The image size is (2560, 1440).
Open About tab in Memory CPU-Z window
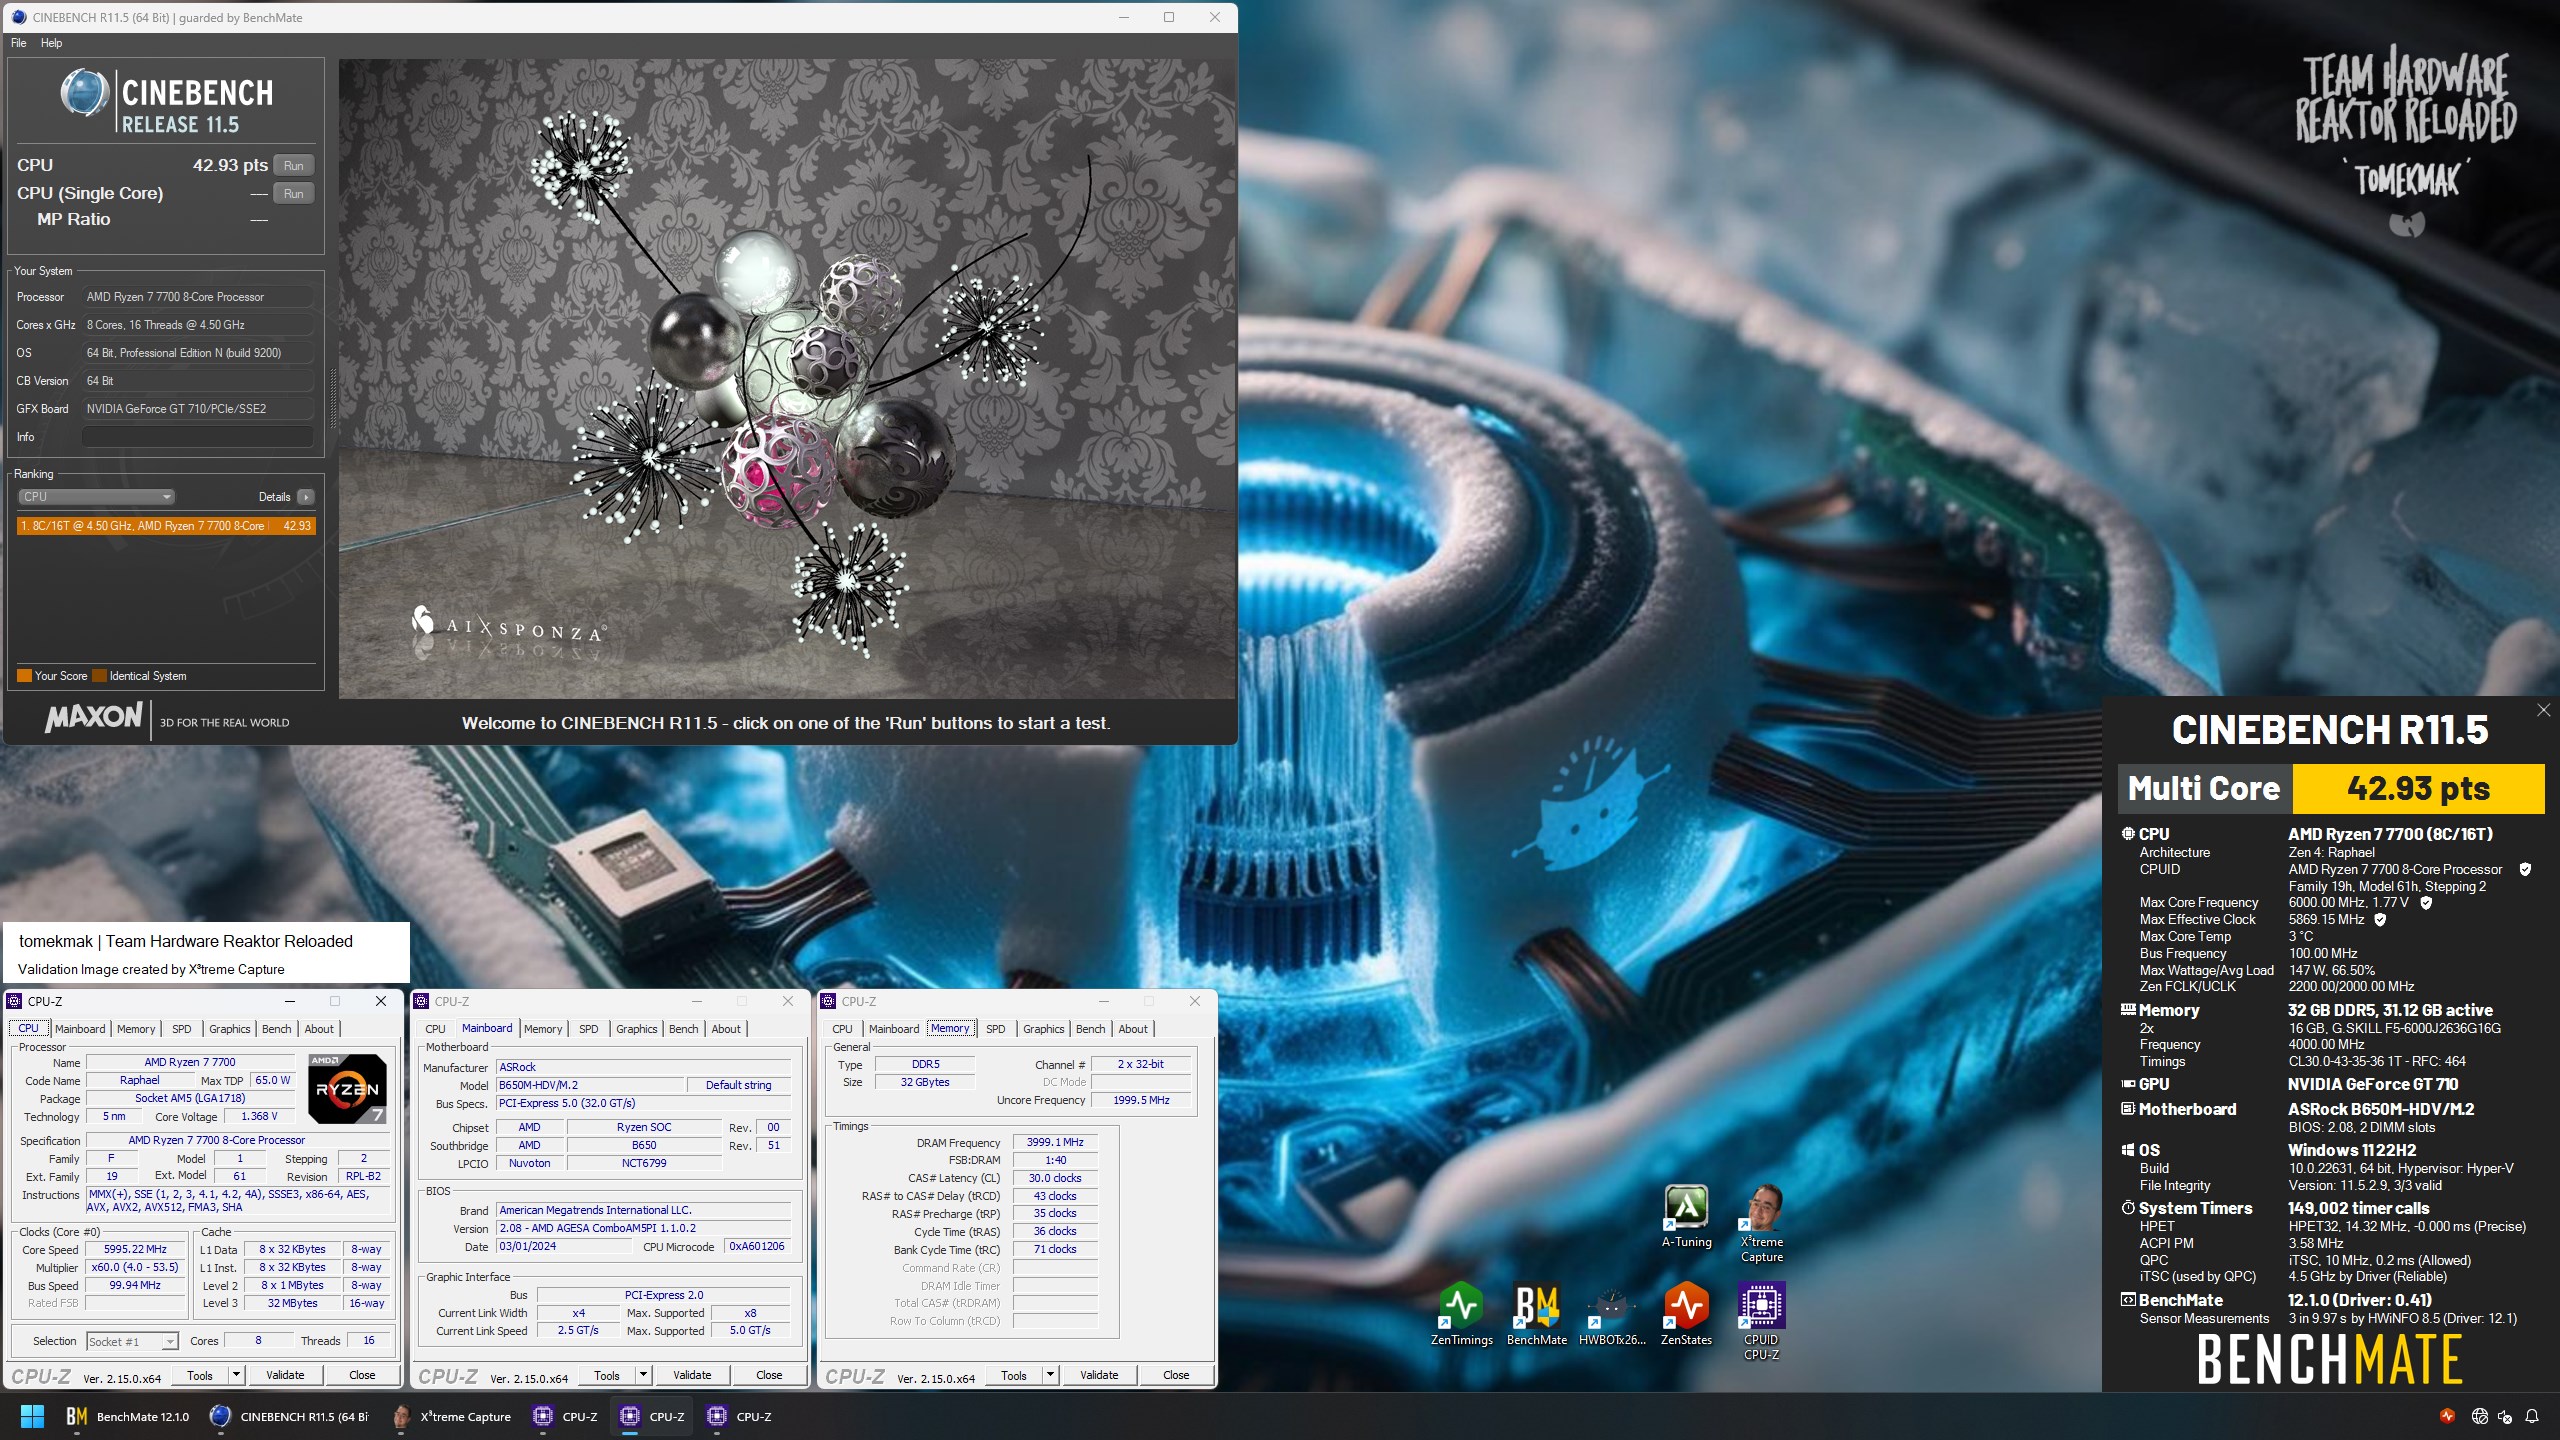pyautogui.click(x=1133, y=1029)
